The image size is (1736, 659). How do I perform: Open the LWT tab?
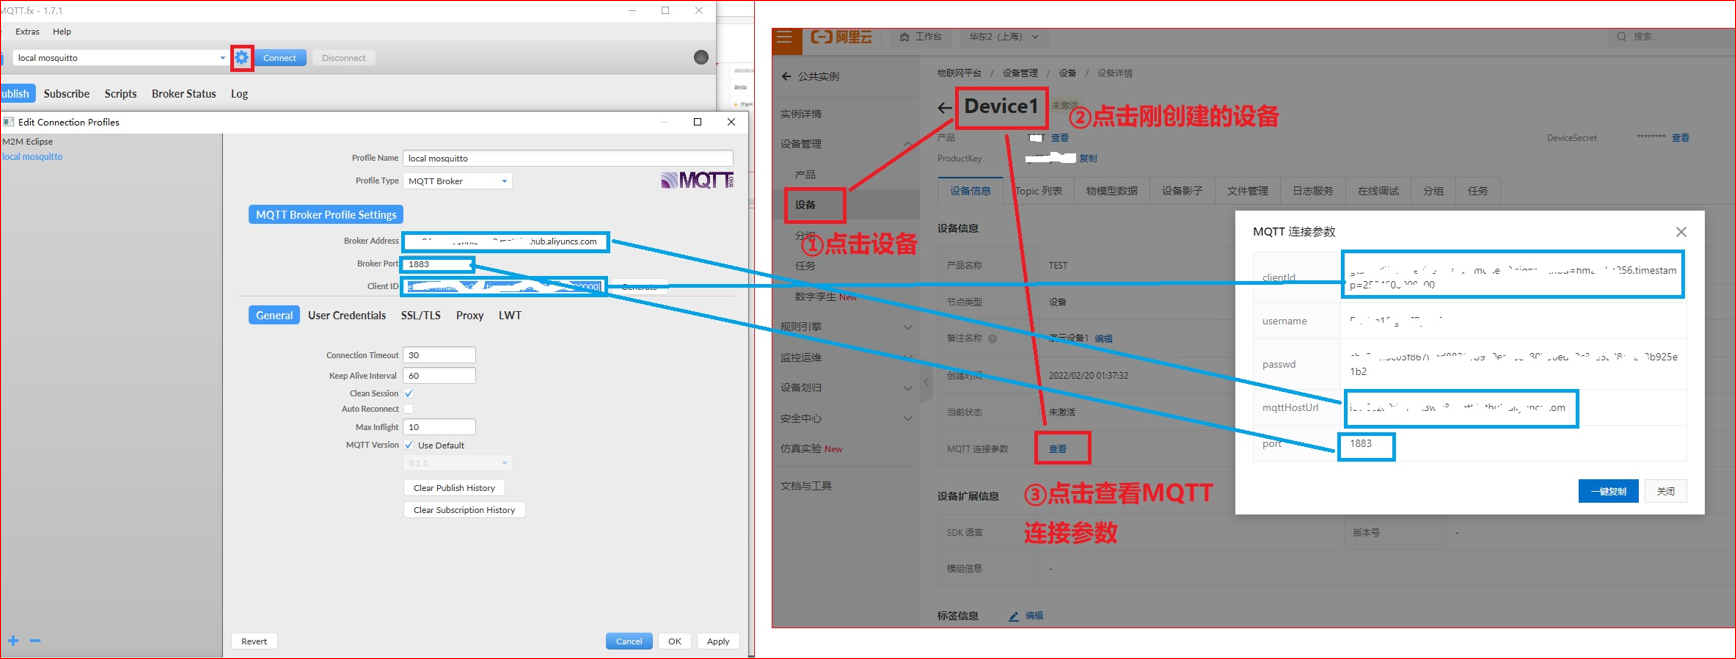pos(510,315)
